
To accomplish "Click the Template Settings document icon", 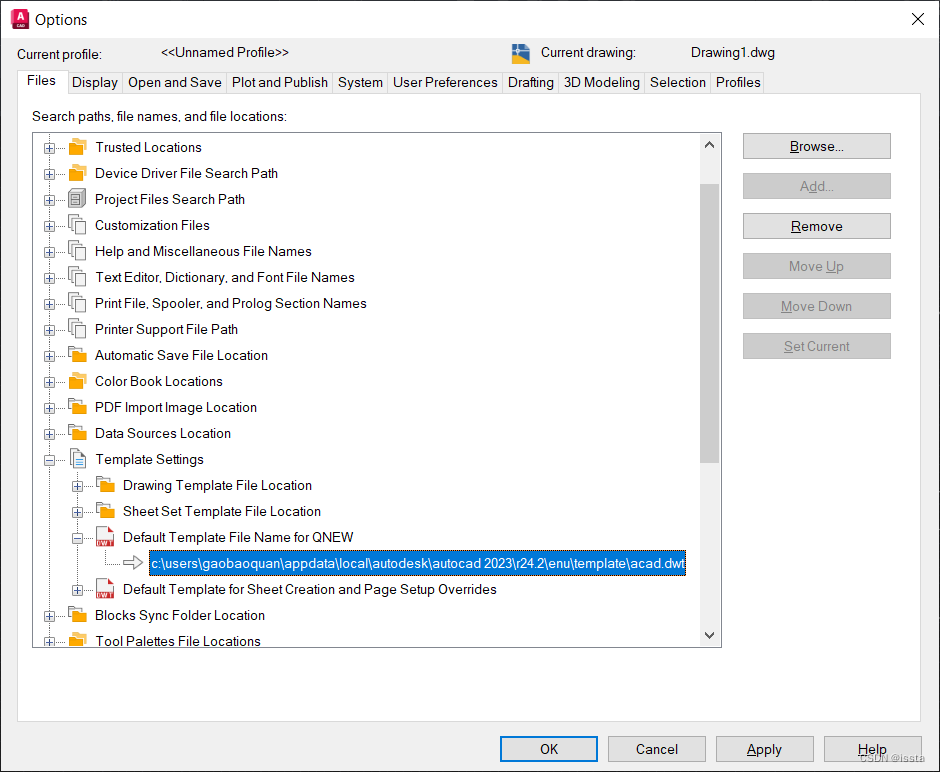I will coord(78,459).
